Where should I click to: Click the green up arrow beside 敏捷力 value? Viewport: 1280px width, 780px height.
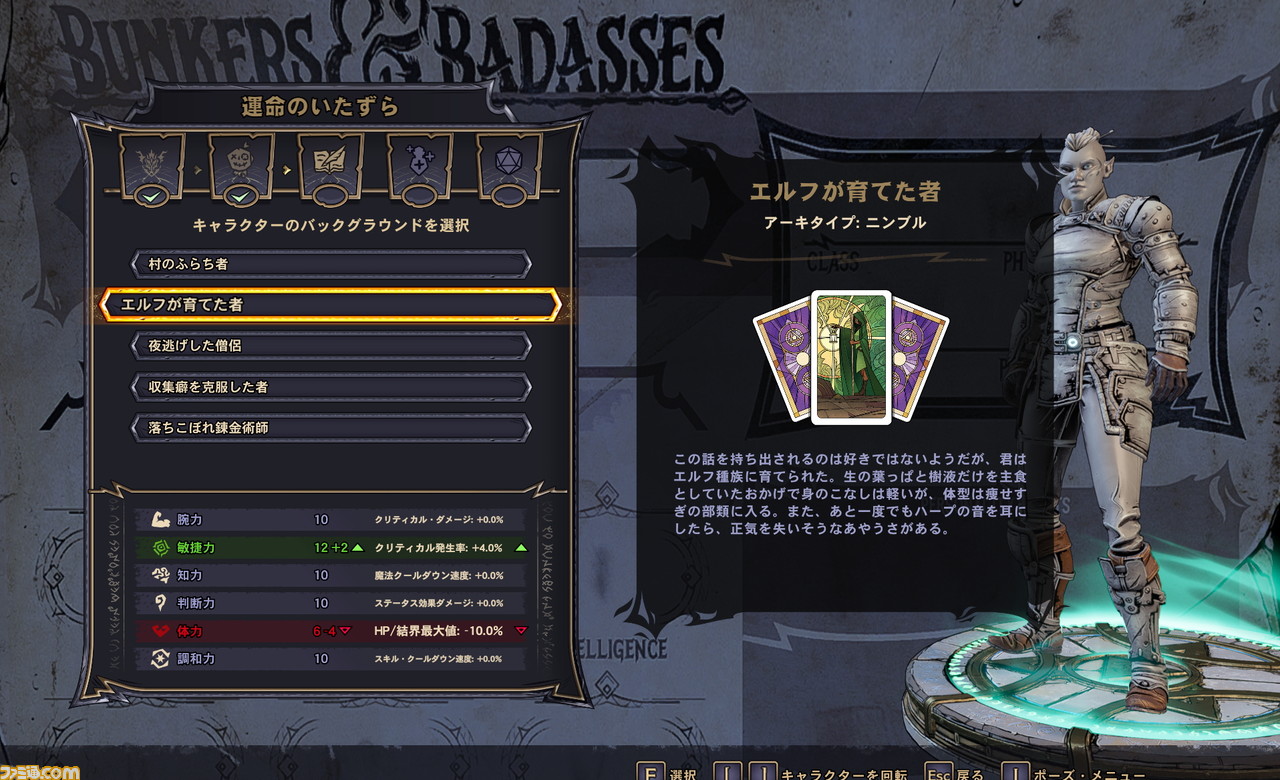(357, 548)
